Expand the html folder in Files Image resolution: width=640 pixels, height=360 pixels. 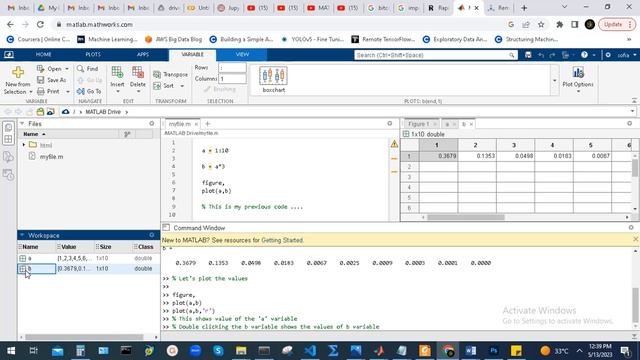(x=24, y=145)
